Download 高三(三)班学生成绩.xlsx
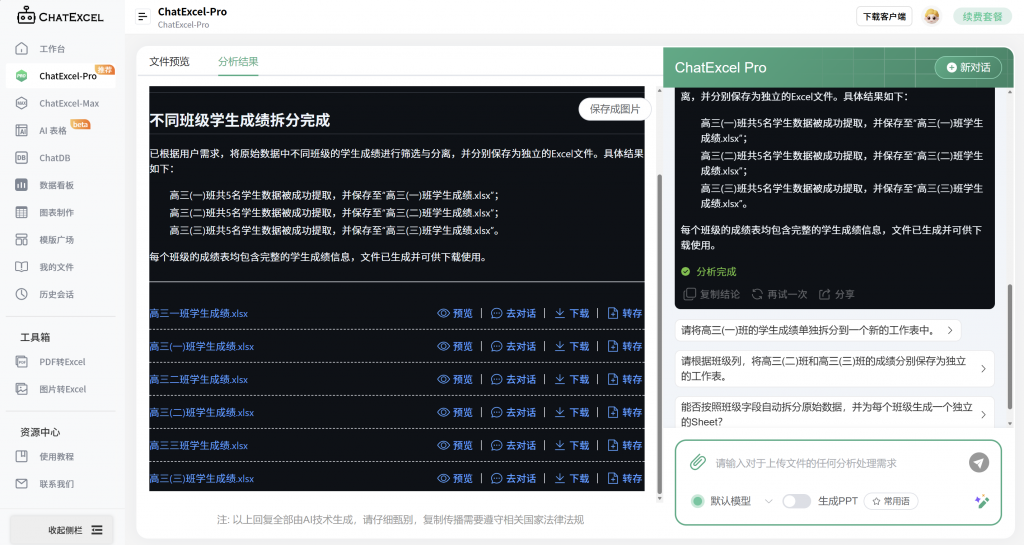The height and width of the screenshot is (545, 1024). tap(571, 478)
